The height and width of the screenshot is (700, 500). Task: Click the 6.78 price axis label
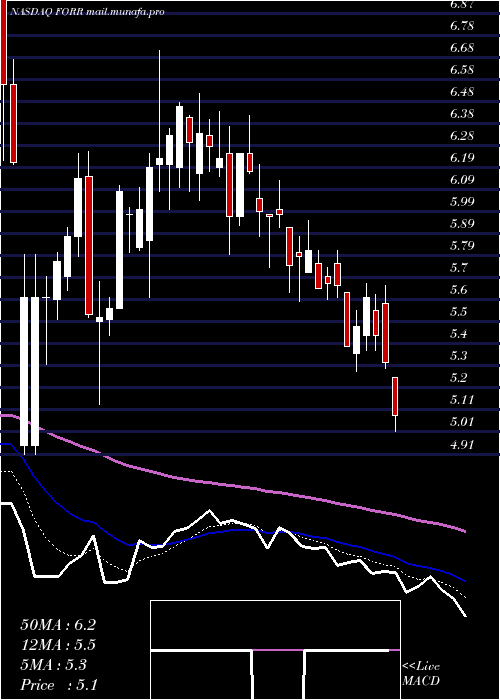462,26
